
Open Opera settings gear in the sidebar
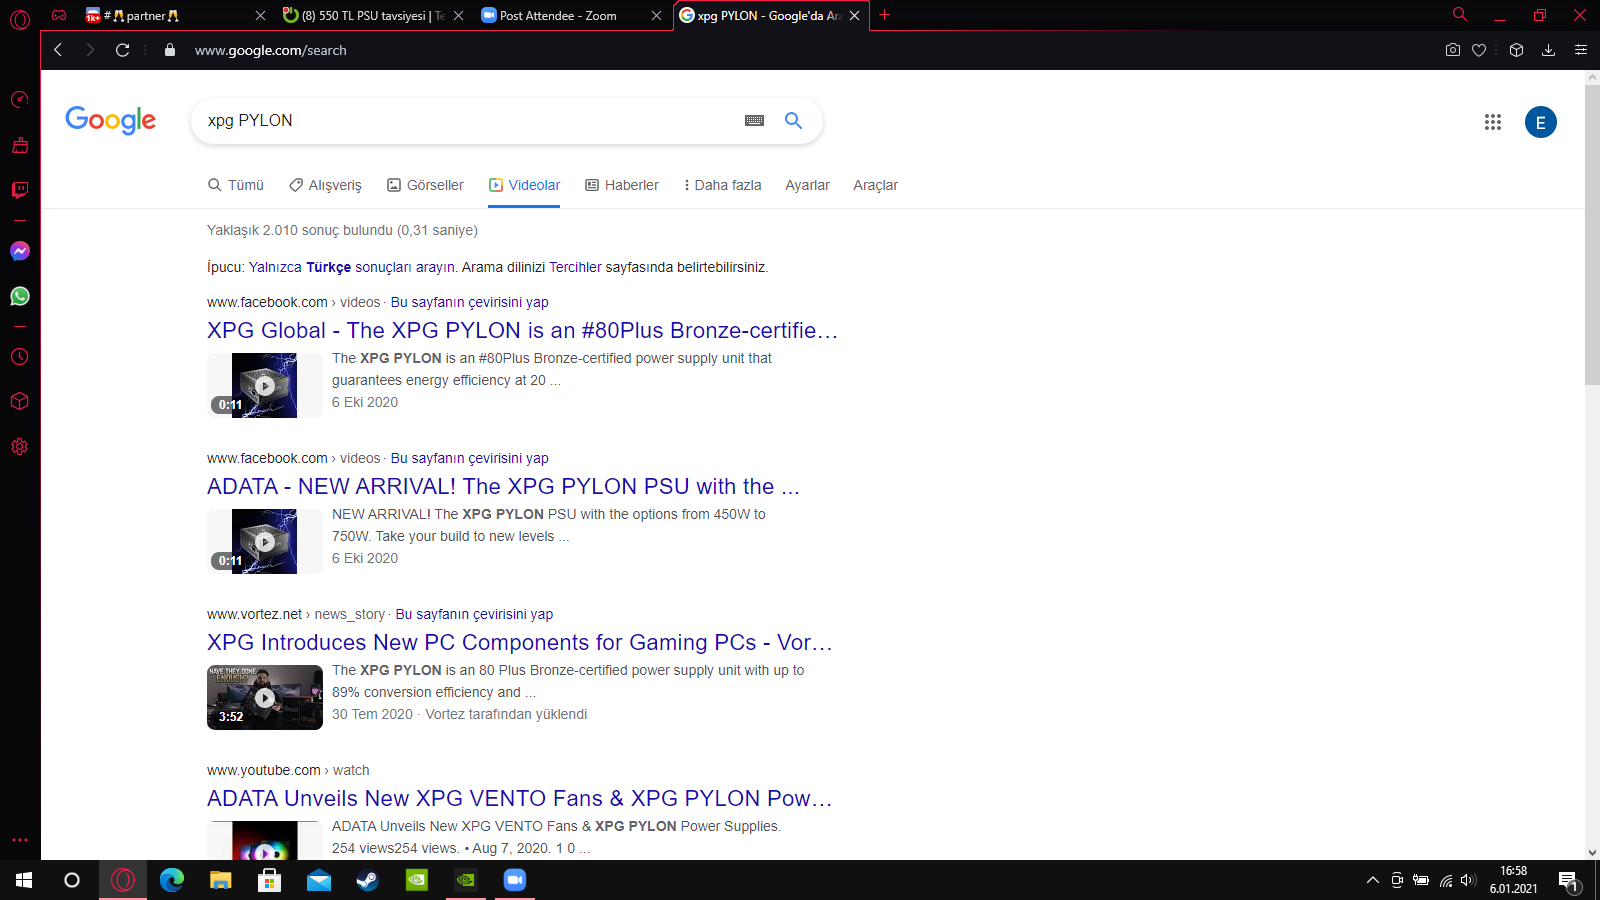tap(19, 446)
